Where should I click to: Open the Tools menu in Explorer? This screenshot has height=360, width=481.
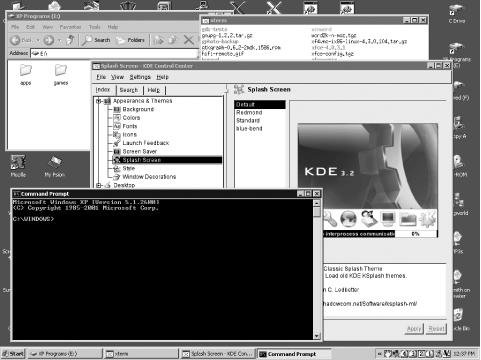coord(95,27)
